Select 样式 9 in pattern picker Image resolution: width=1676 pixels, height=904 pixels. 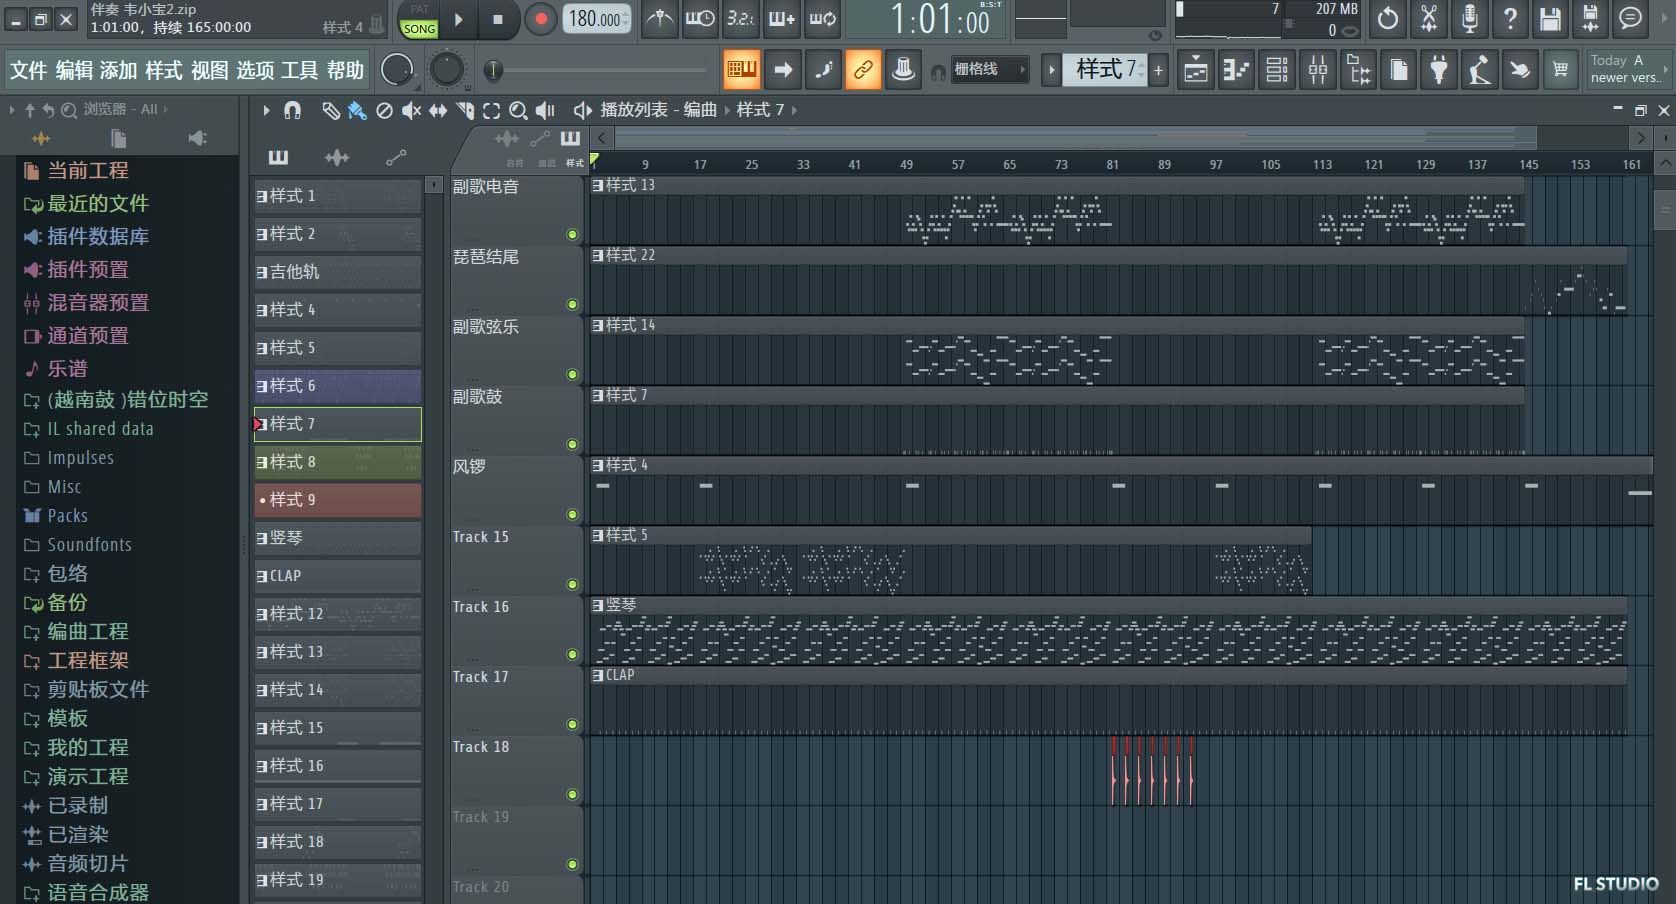pyautogui.click(x=337, y=500)
